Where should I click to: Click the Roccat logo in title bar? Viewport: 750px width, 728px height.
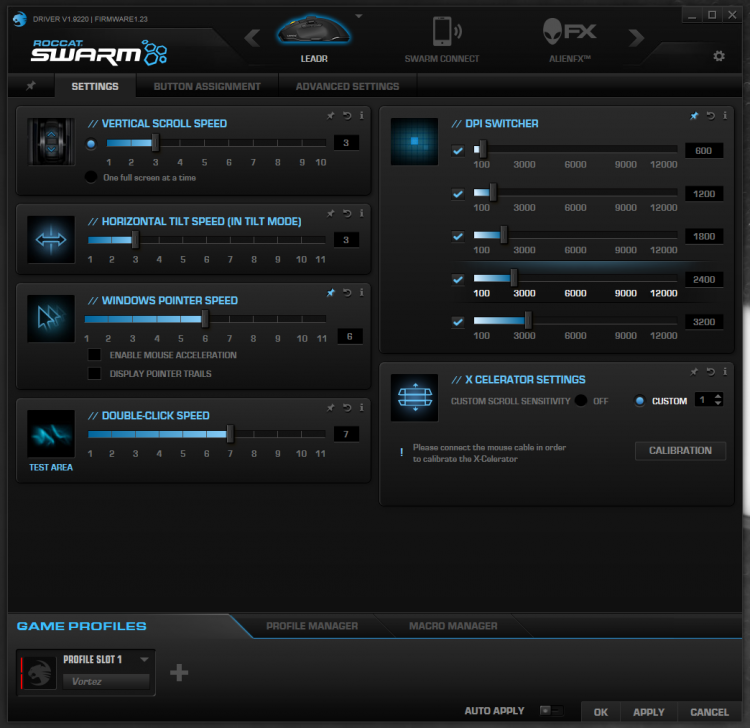(20, 19)
